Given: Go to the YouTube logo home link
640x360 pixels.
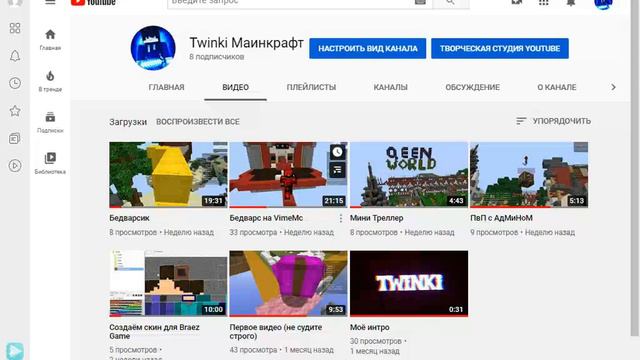Looking at the screenshot, I should click(93, 2).
